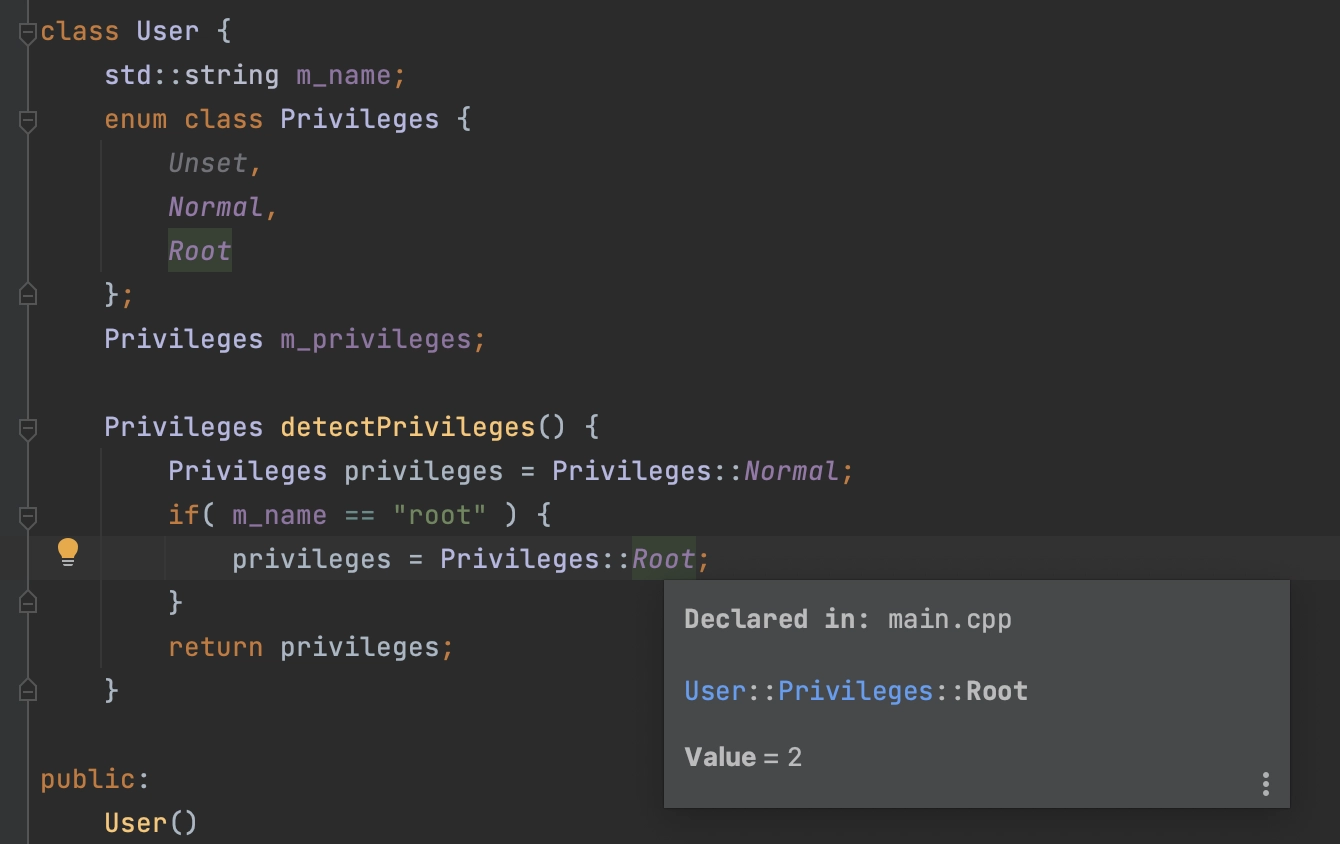Click the m_privileges member field
This screenshot has width=1340, height=844.
(375, 339)
